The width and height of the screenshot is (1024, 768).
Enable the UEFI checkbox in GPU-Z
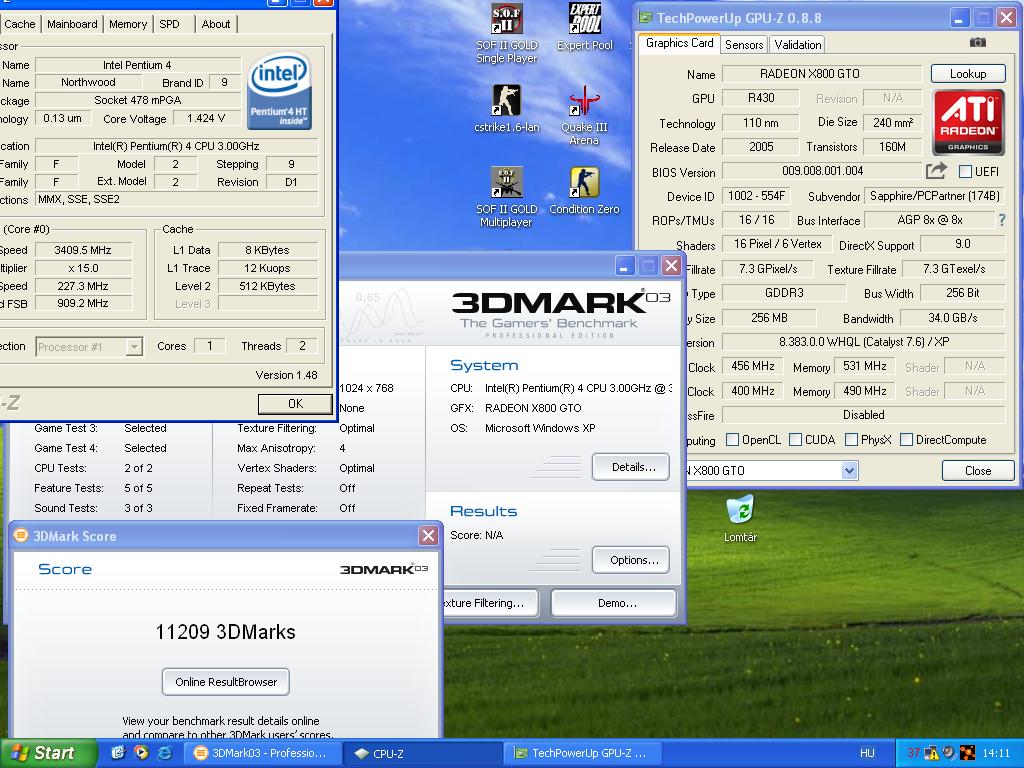pyautogui.click(x=965, y=172)
